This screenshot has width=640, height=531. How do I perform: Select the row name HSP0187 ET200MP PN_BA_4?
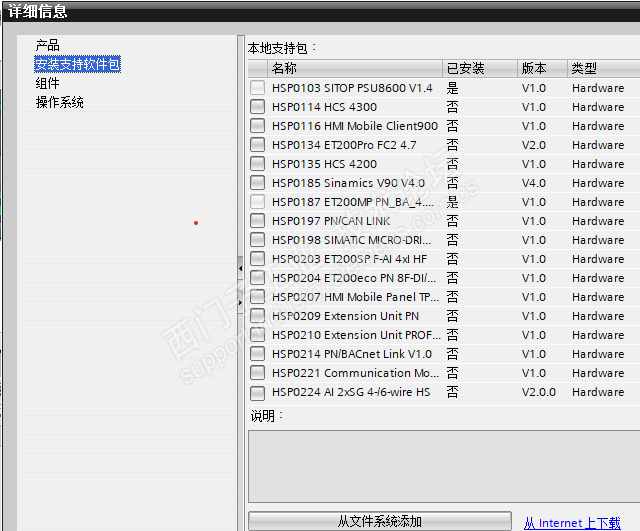353,202
